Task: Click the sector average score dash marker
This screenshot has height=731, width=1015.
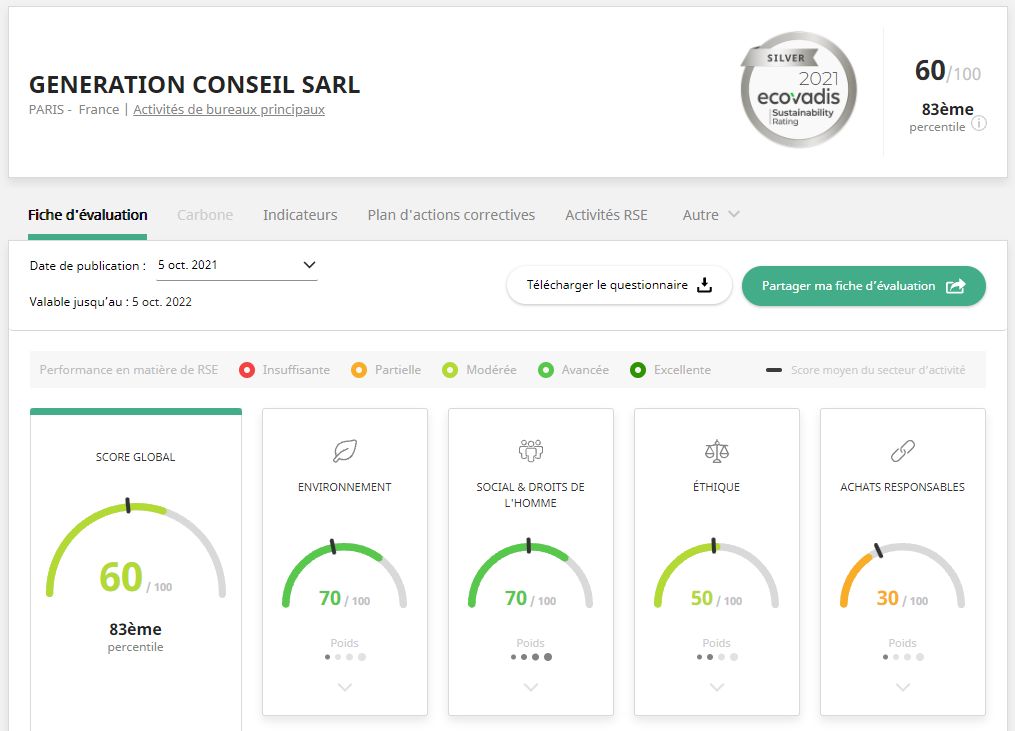Action: click(774, 370)
